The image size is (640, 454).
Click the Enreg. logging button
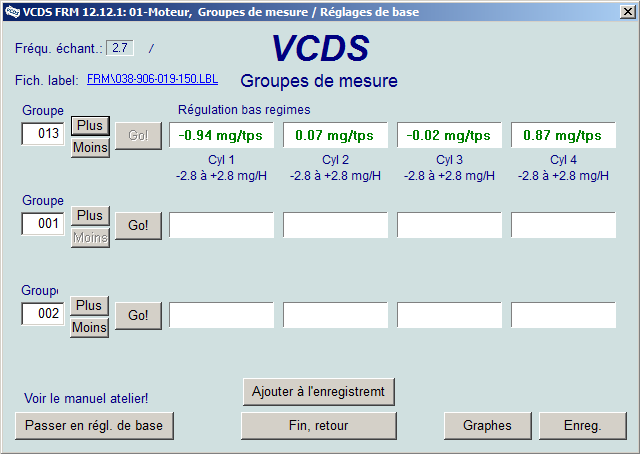582,425
